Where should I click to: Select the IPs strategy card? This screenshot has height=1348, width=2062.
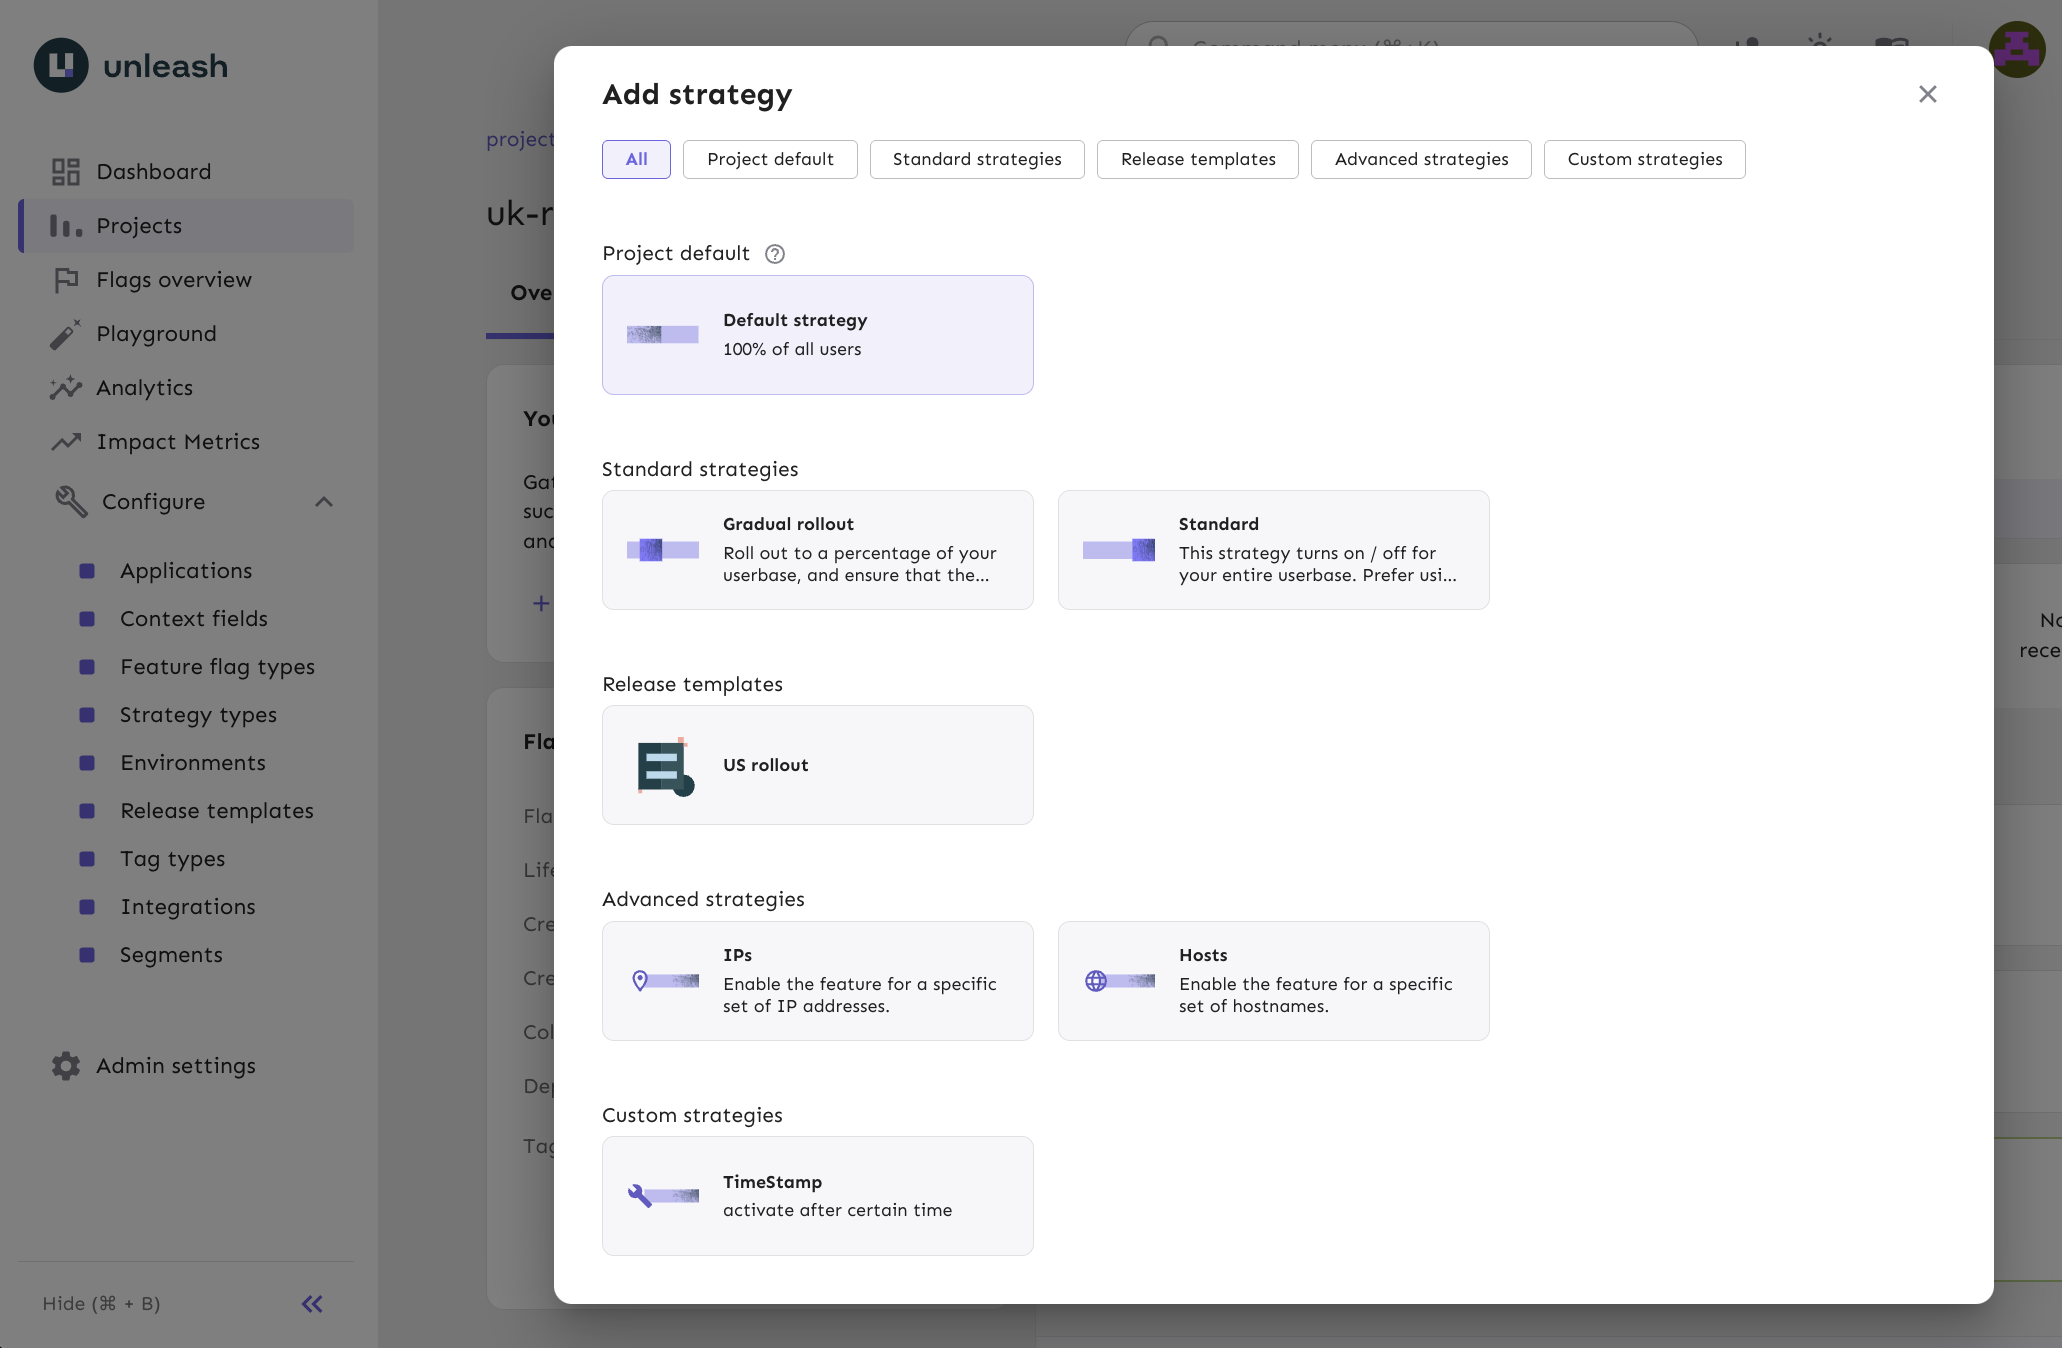click(x=817, y=981)
